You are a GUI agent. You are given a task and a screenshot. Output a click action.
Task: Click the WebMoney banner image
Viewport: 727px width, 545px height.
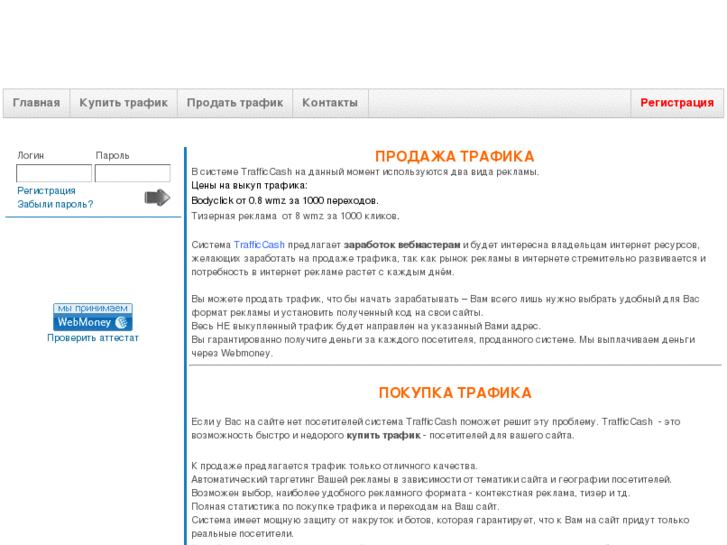[x=93, y=317]
